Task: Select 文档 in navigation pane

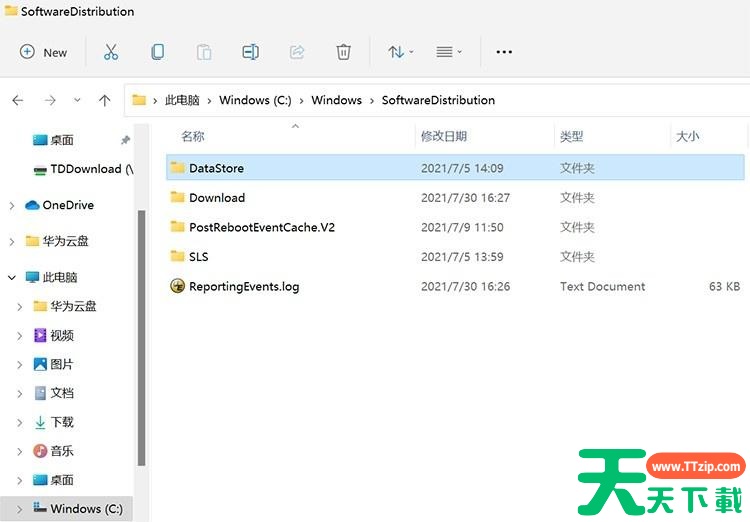Action: tap(54, 393)
